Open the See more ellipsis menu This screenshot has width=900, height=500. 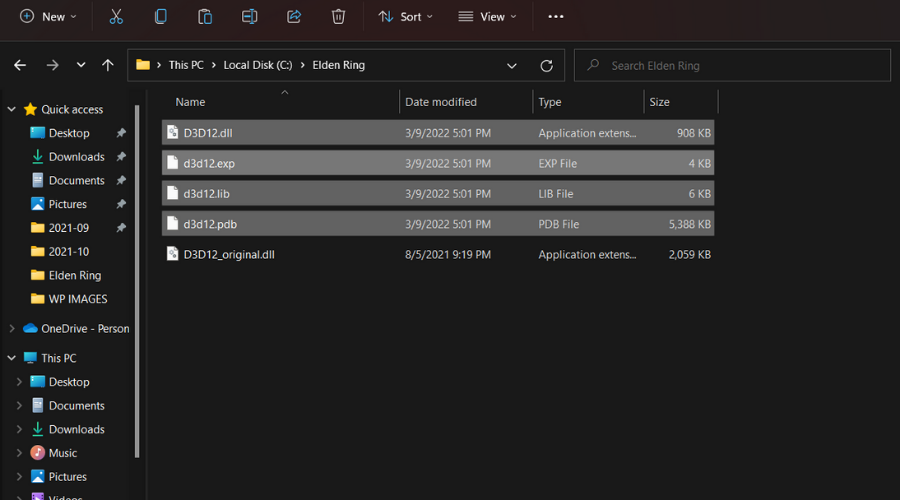click(x=556, y=17)
